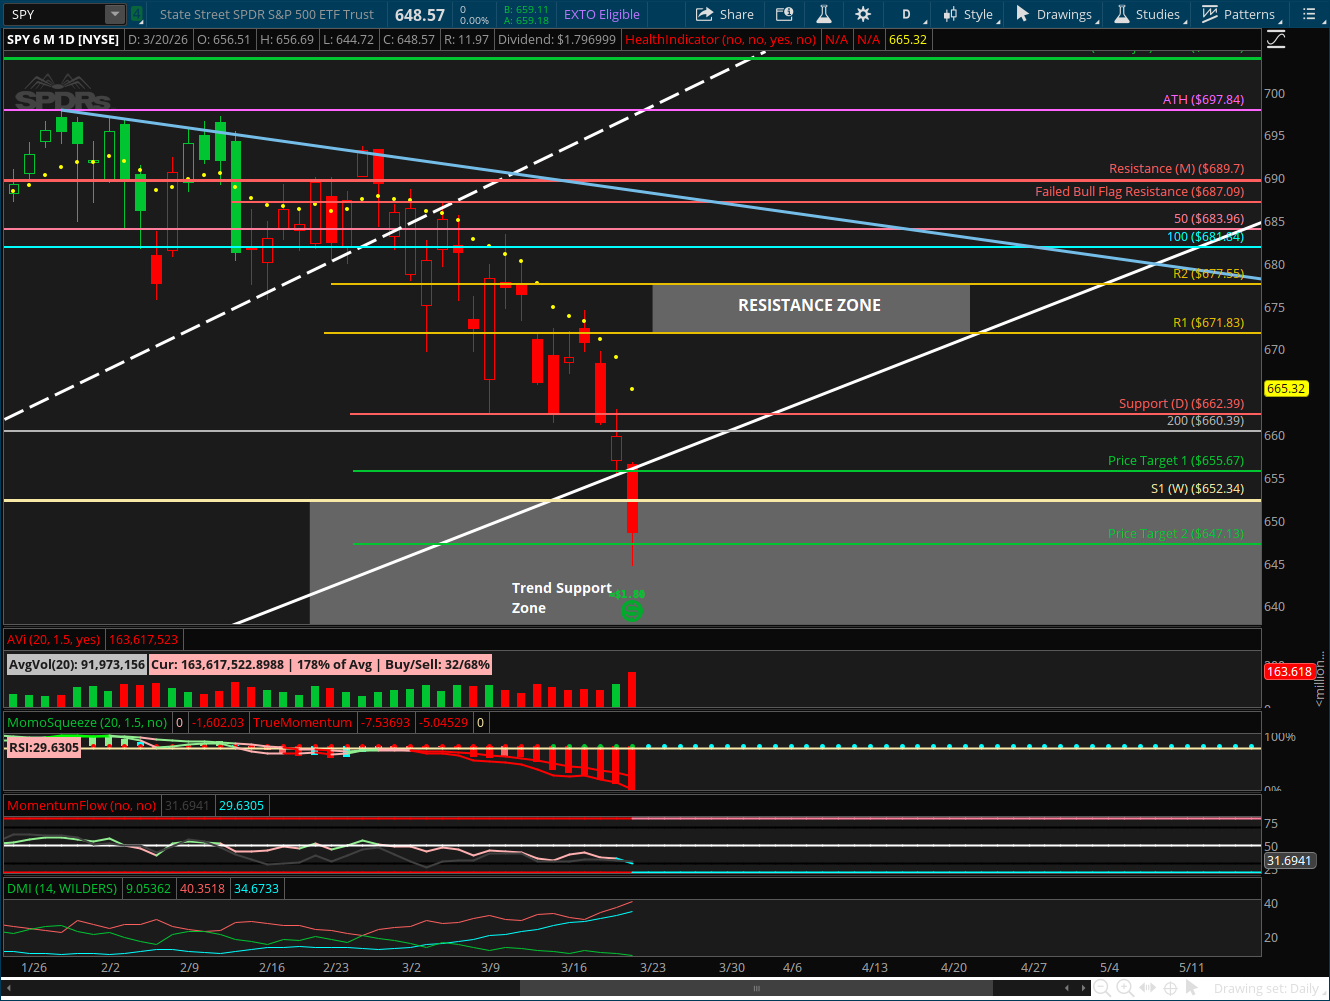Click the zoom in magnifier icon
The height and width of the screenshot is (1001, 1330).
(1124, 988)
